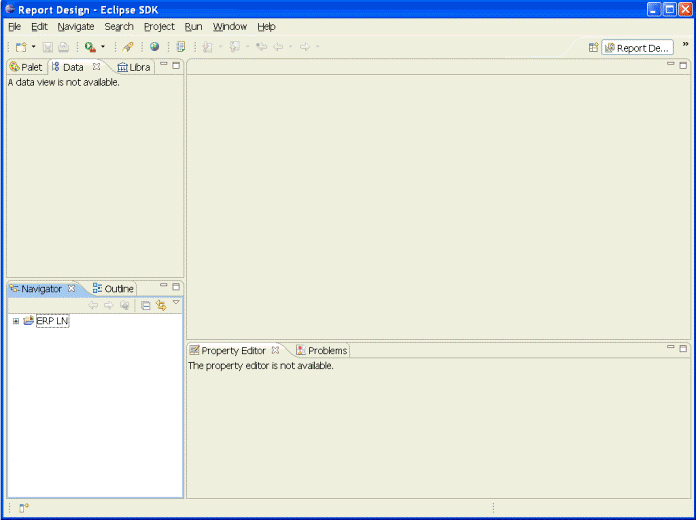The width and height of the screenshot is (696, 520).
Task: Expand the ERP LN project tree node
Action: pos(16,321)
